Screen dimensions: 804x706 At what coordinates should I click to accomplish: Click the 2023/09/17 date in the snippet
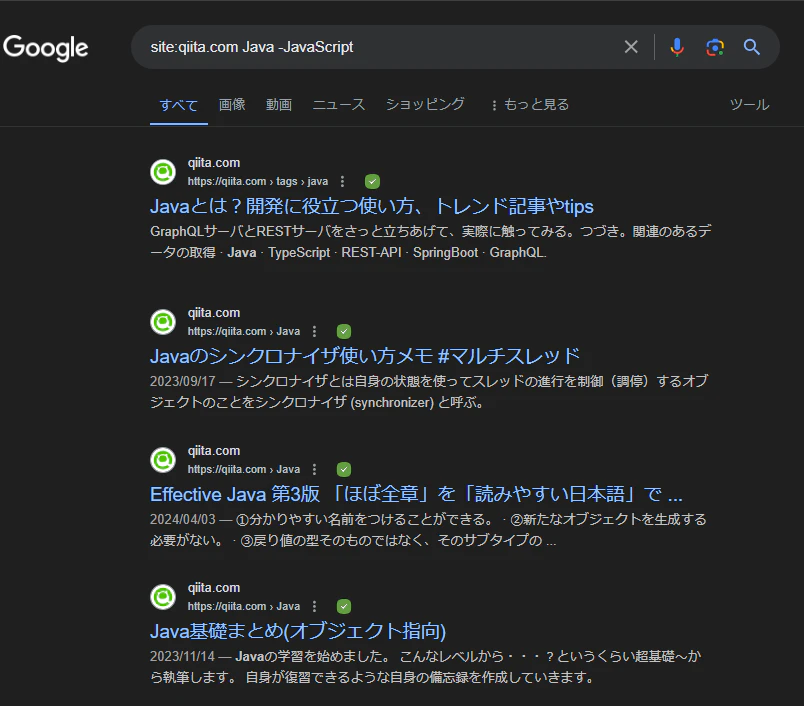click(183, 381)
